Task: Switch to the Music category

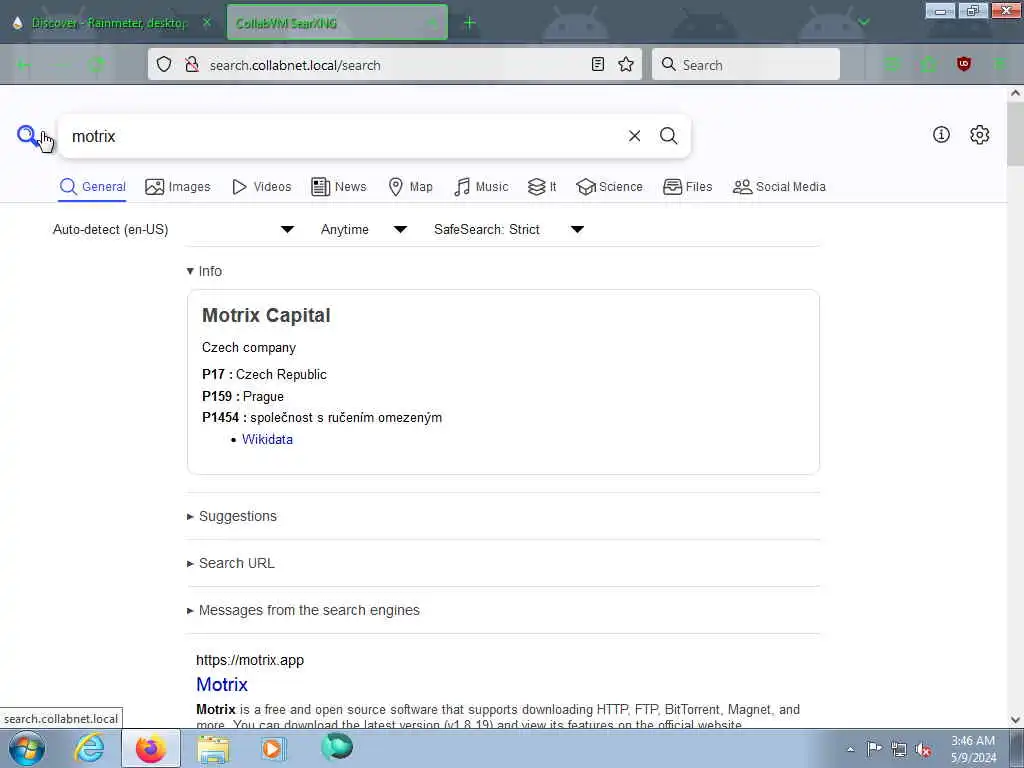Action: click(481, 187)
